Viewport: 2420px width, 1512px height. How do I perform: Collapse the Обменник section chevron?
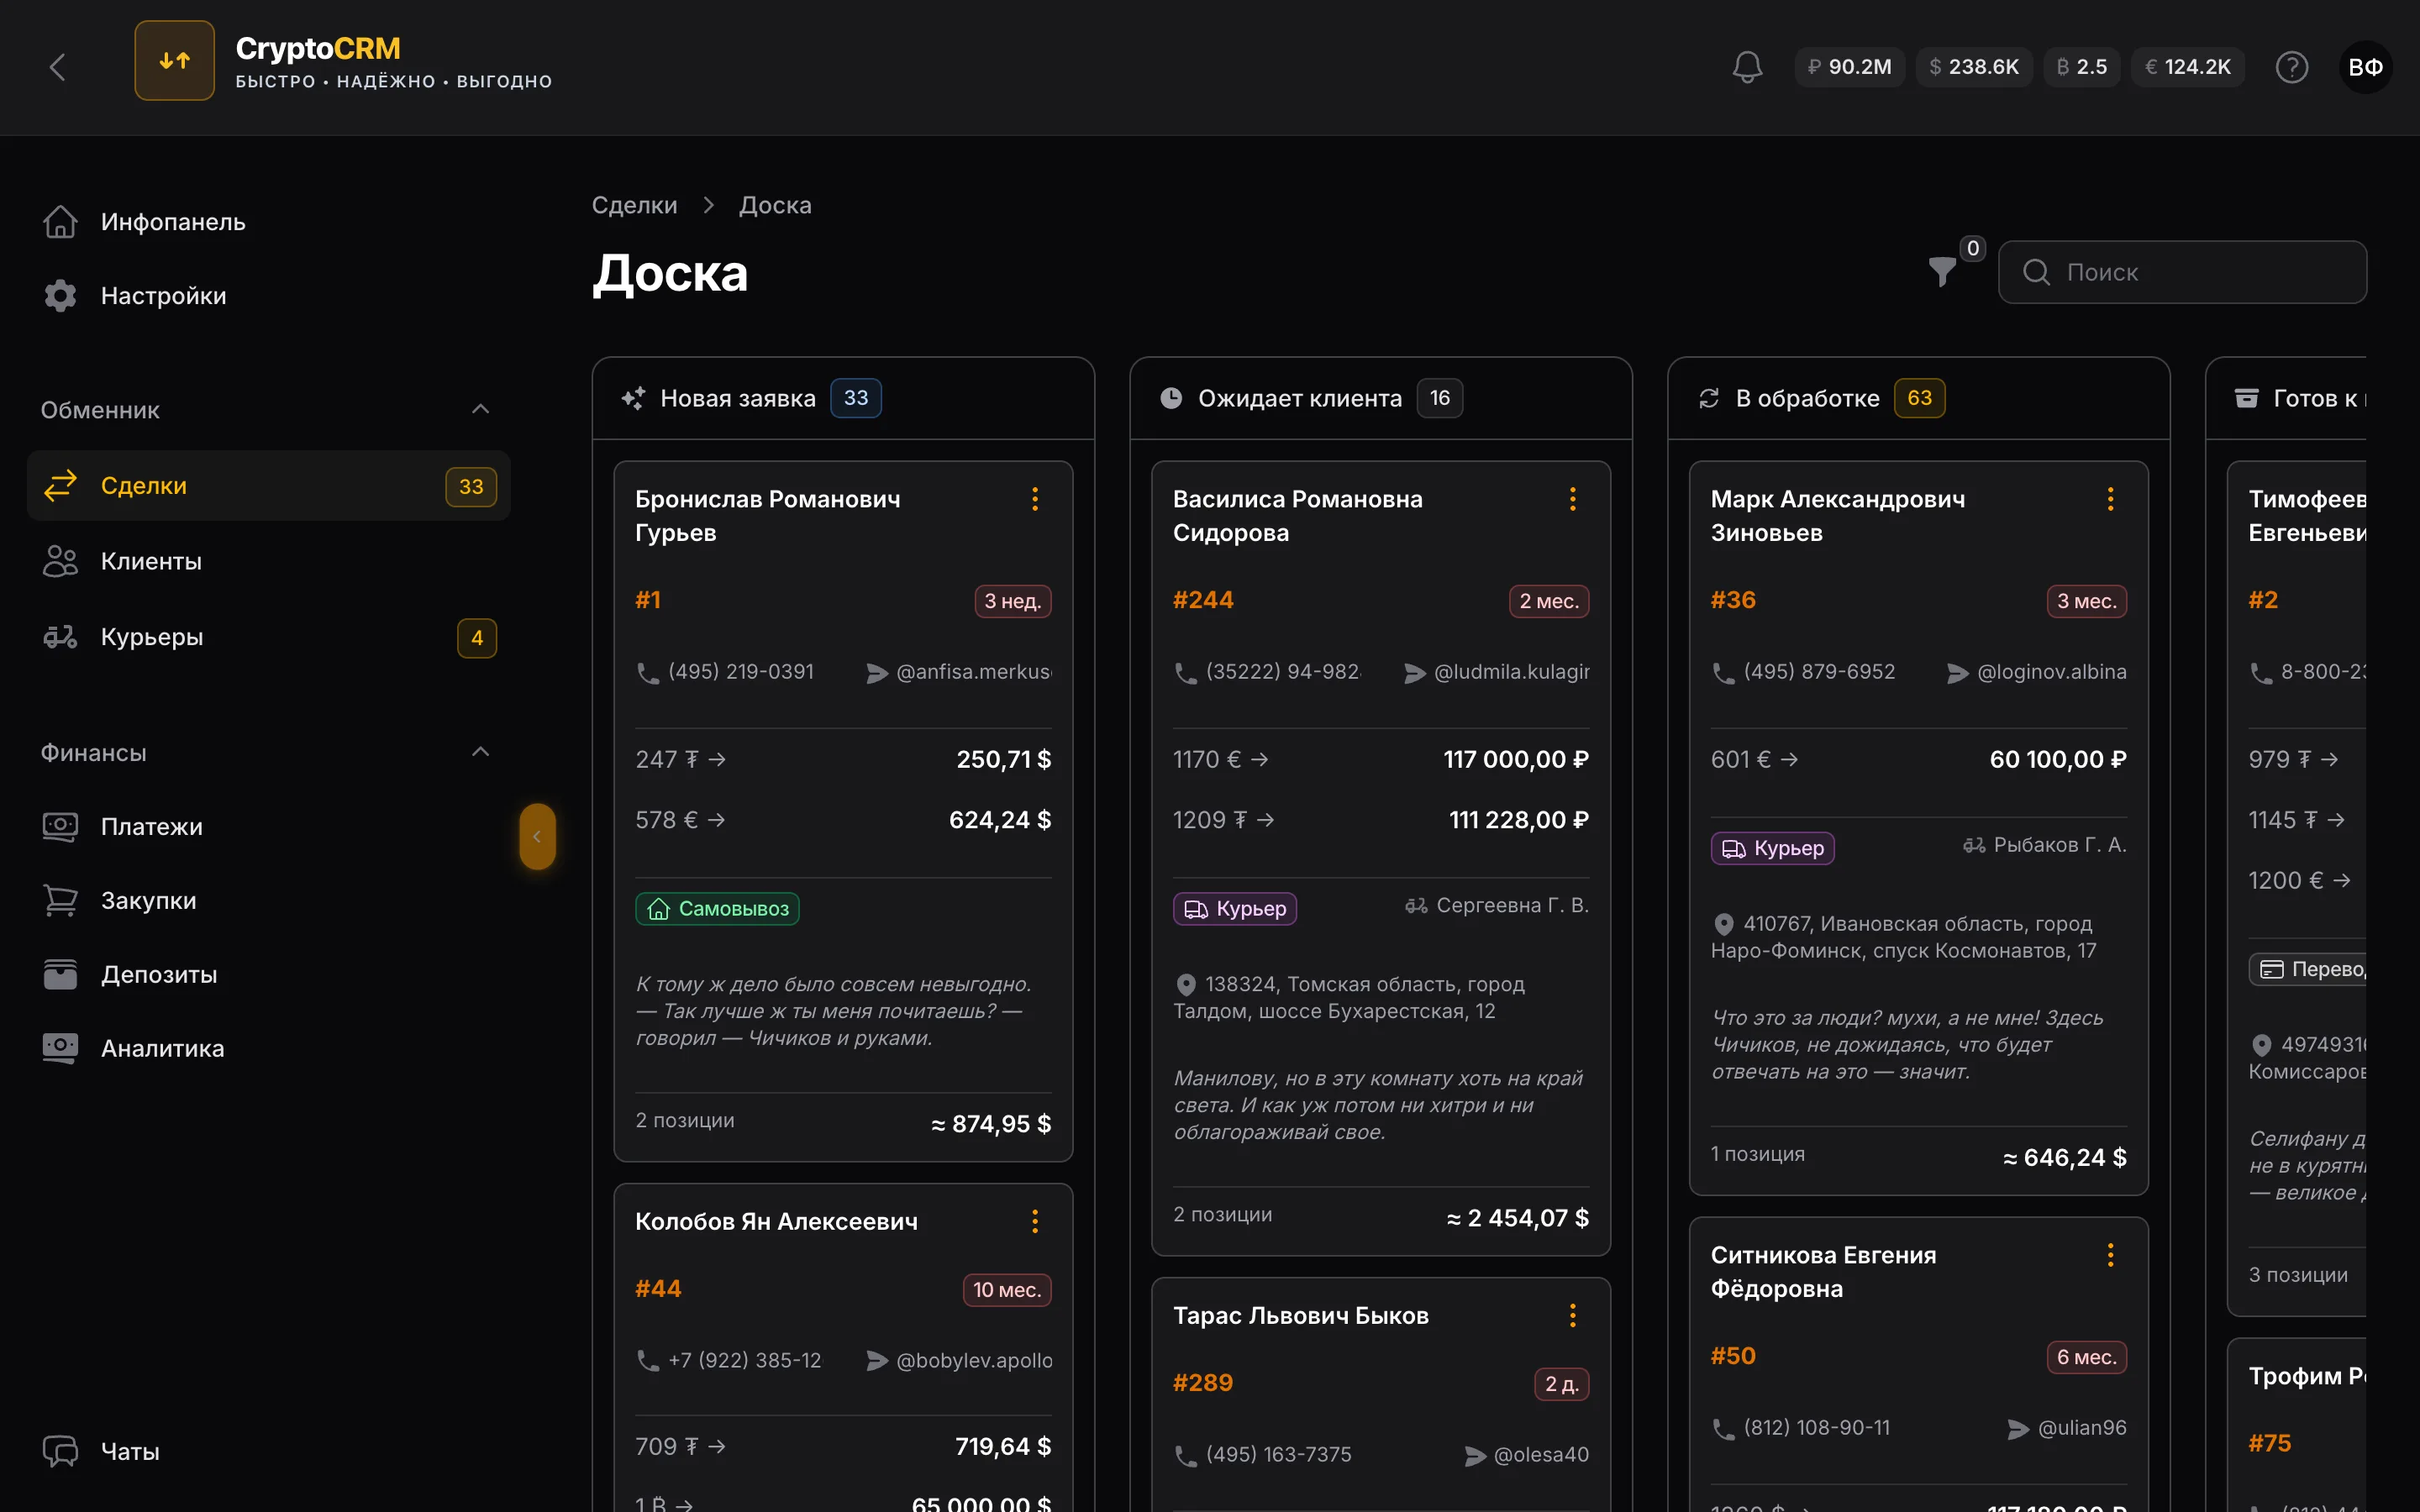tap(480, 409)
